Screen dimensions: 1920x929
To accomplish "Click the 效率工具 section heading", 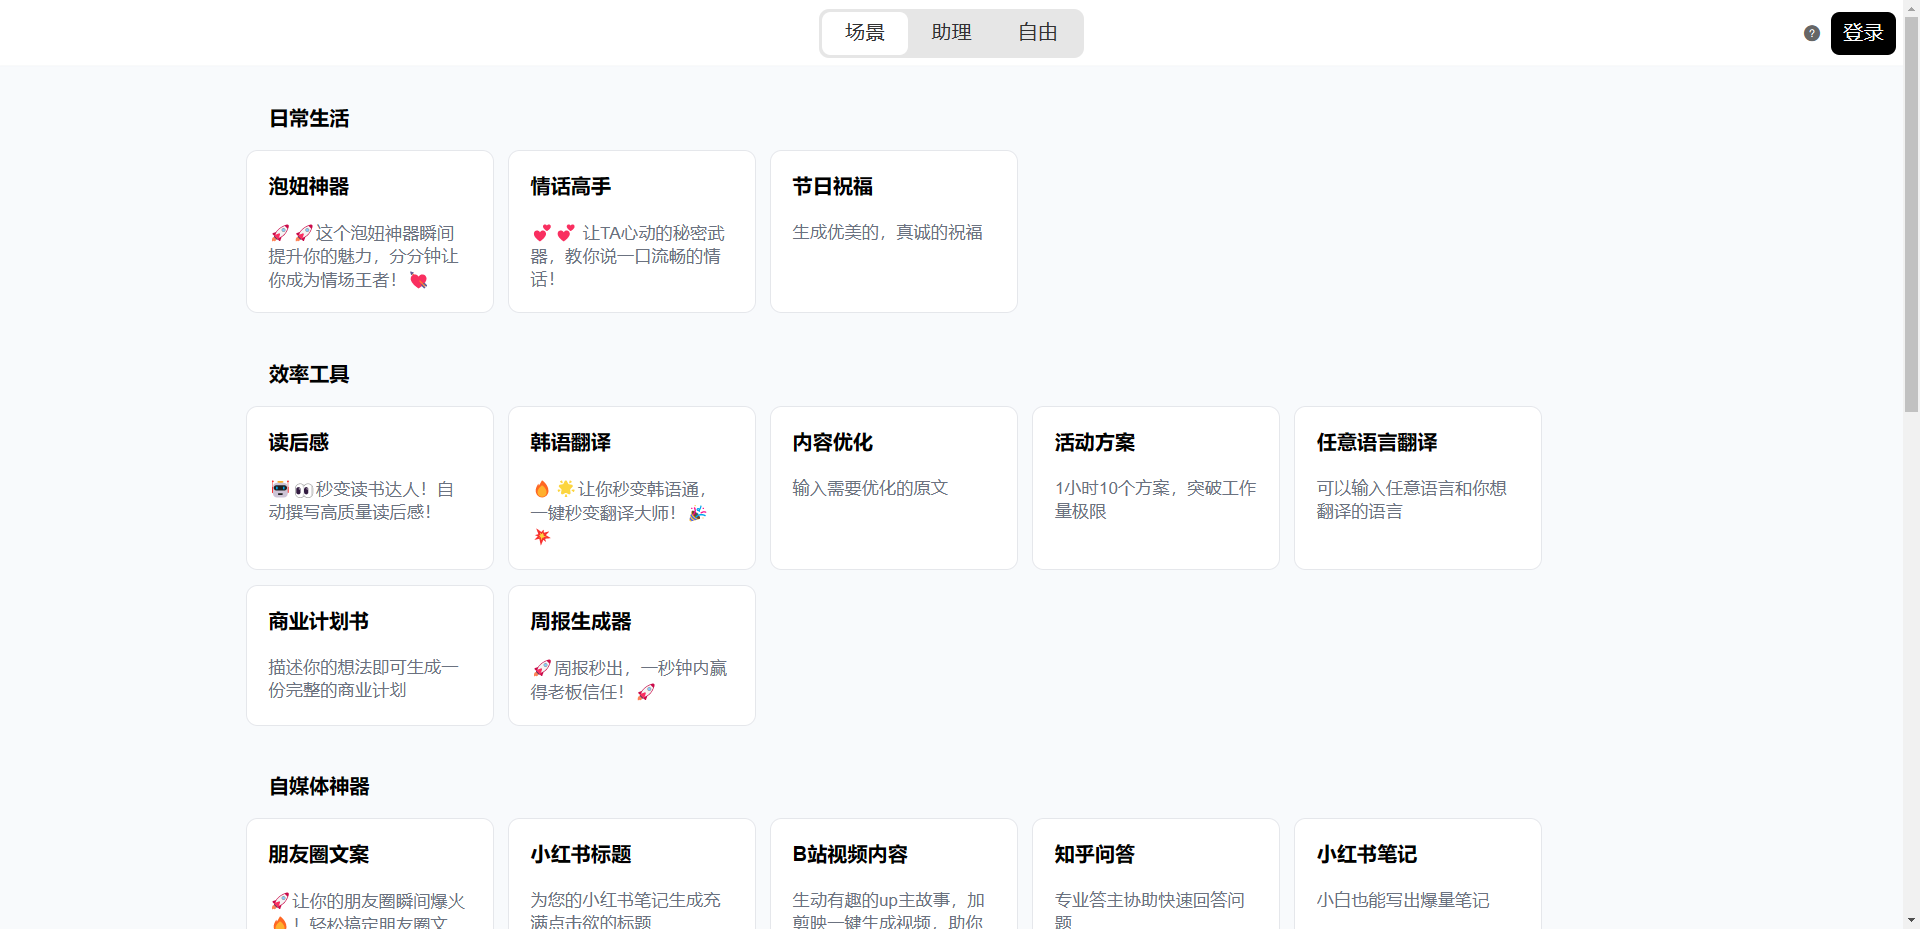I will click(x=309, y=374).
